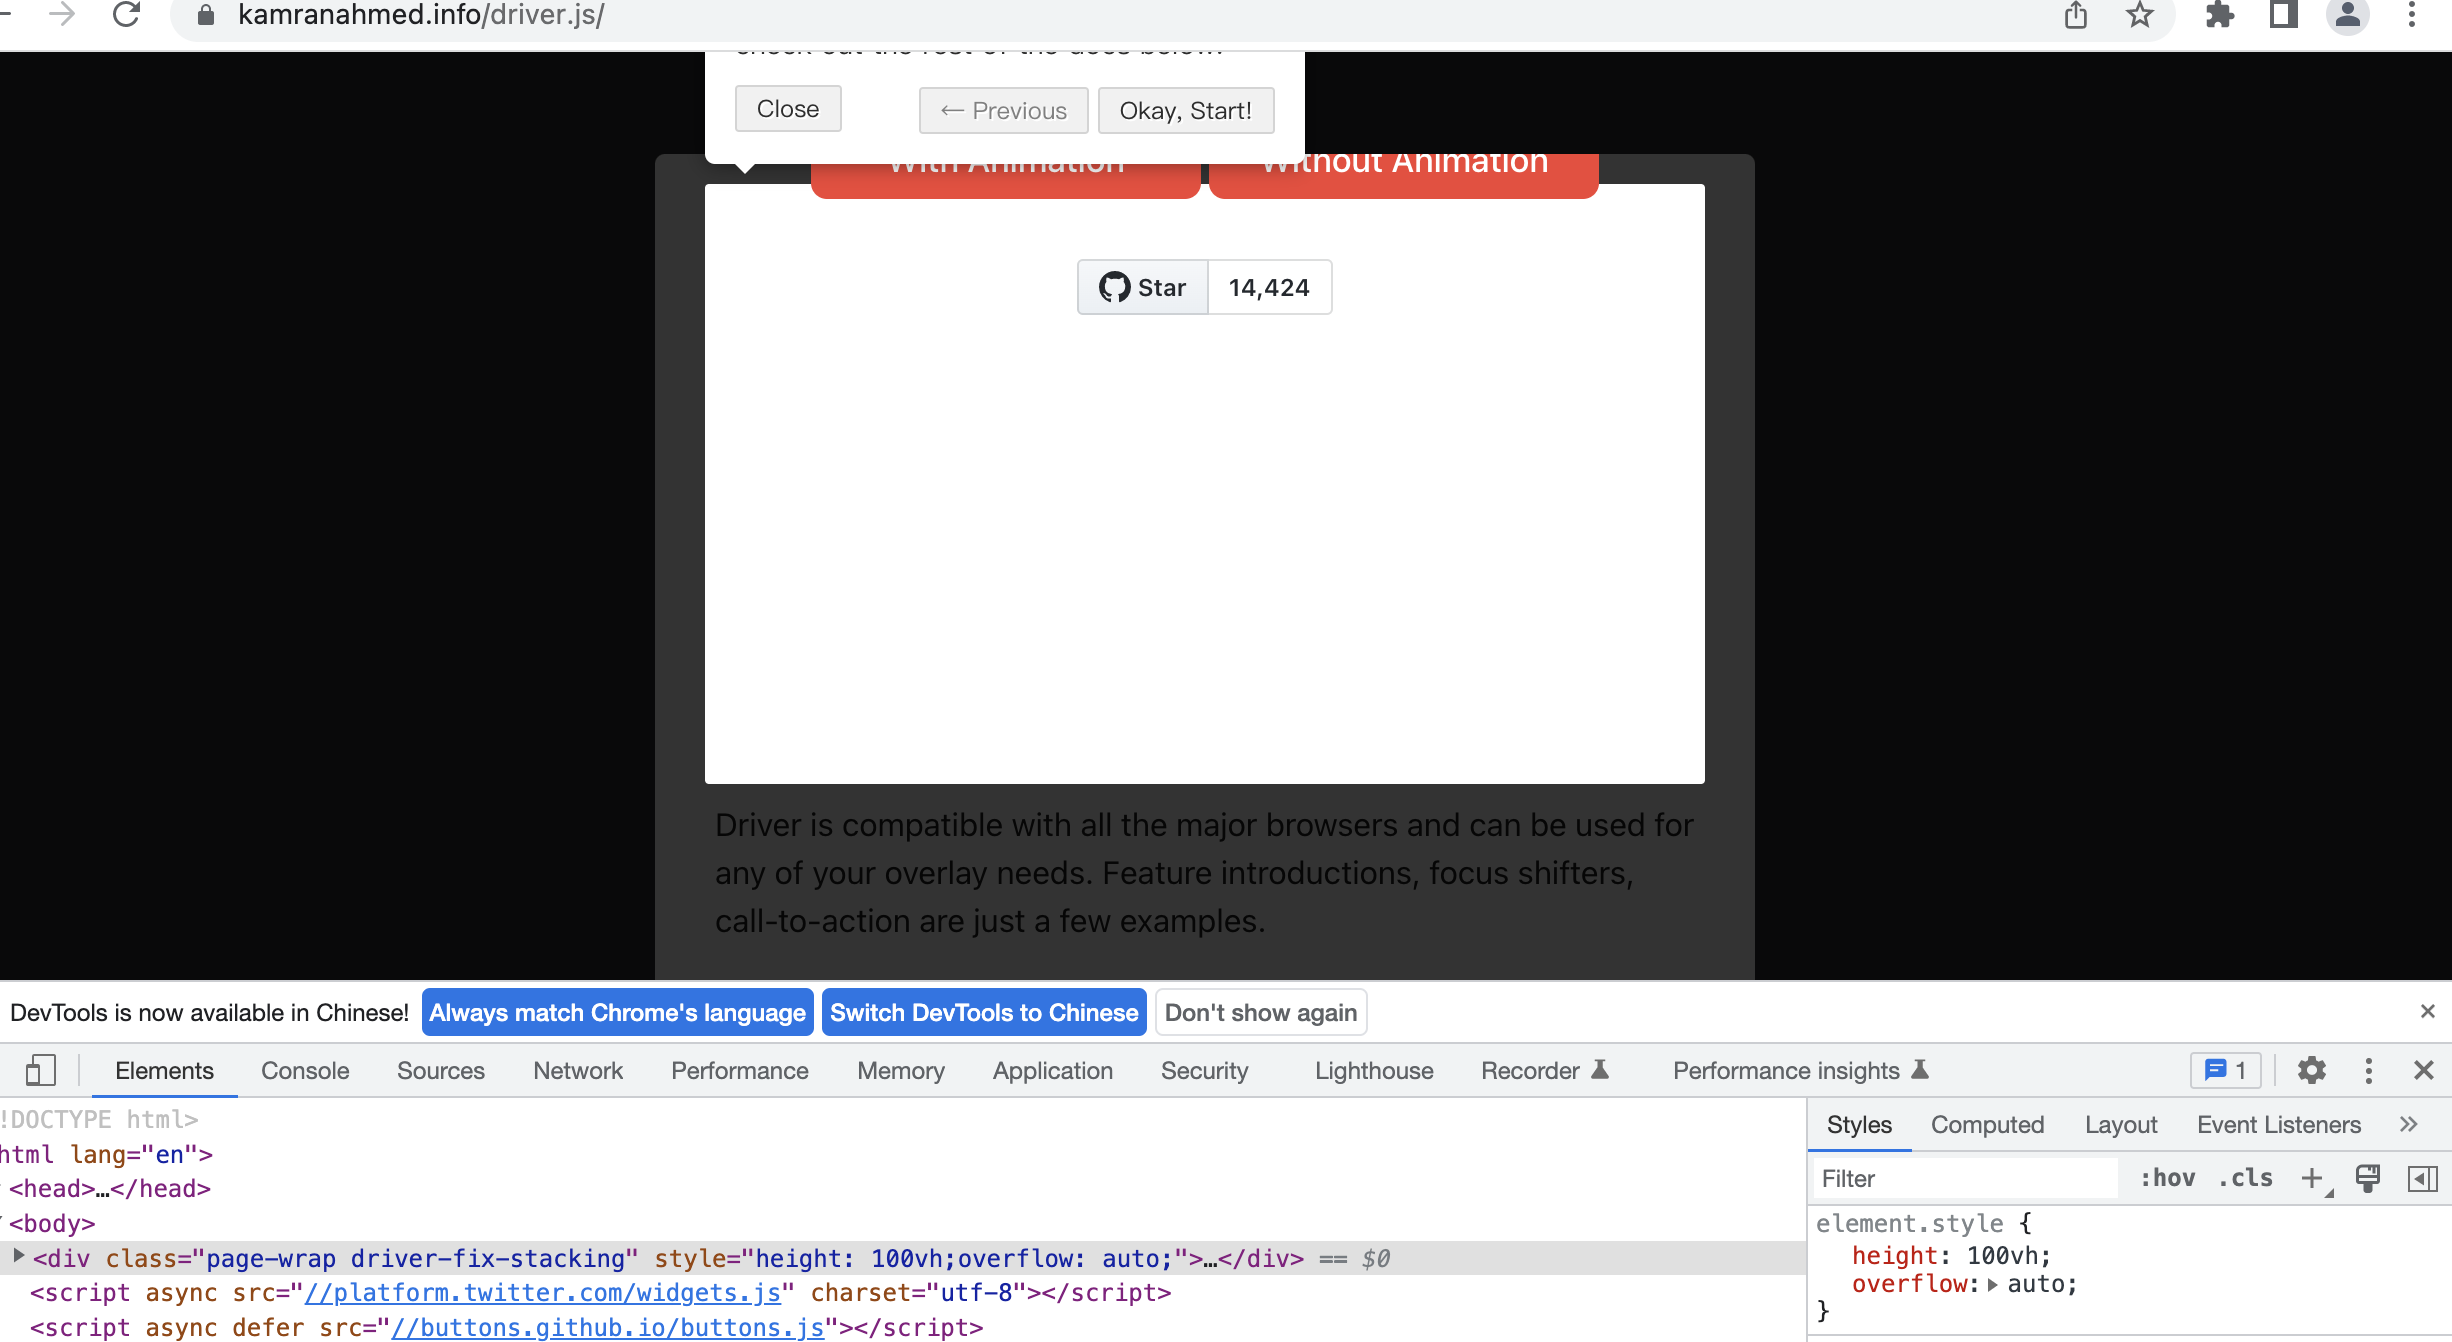The image size is (2452, 1342).
Task: Open the browser extensions puzzle icon
Action: coord(2220,15)
